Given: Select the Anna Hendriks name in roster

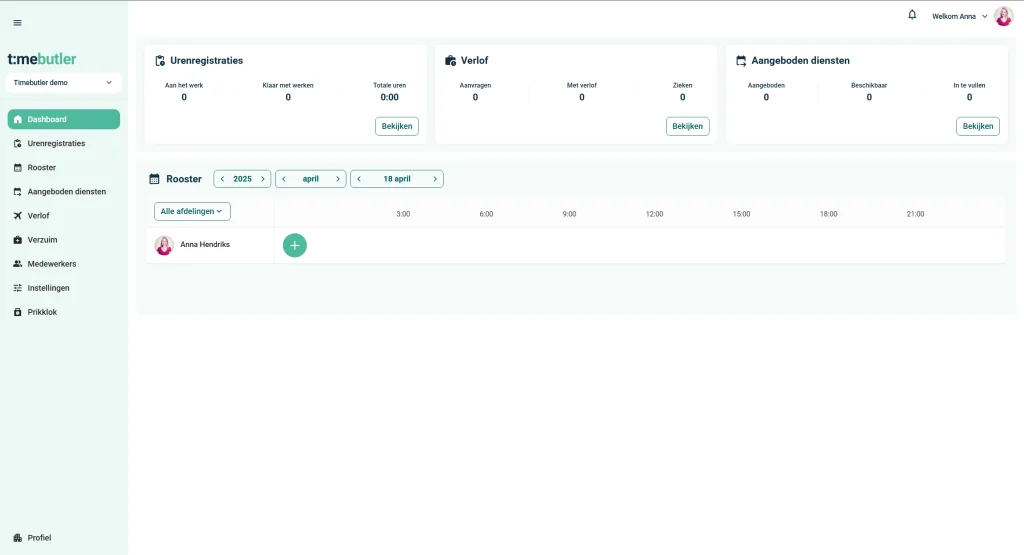Looking at the screenshot, I should 205,245.
